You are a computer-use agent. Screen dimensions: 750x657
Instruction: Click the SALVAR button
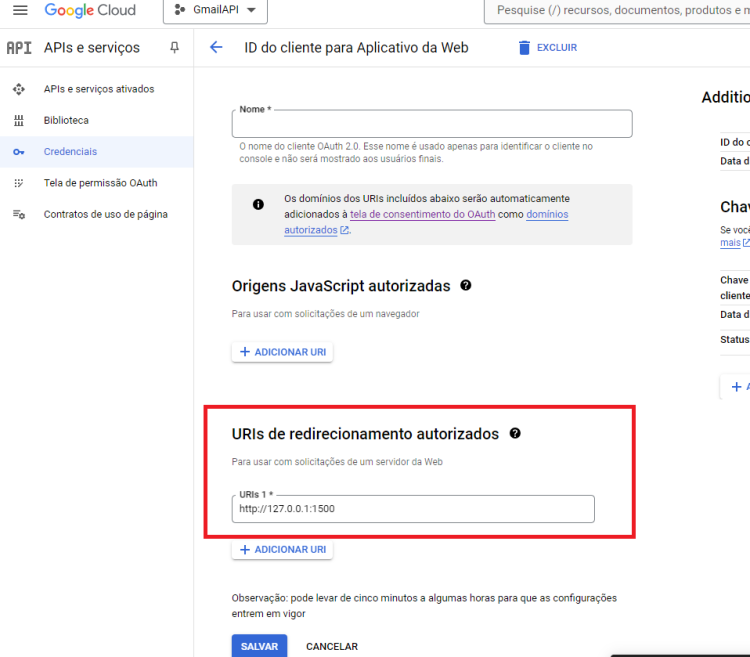[x=259, y=646]
